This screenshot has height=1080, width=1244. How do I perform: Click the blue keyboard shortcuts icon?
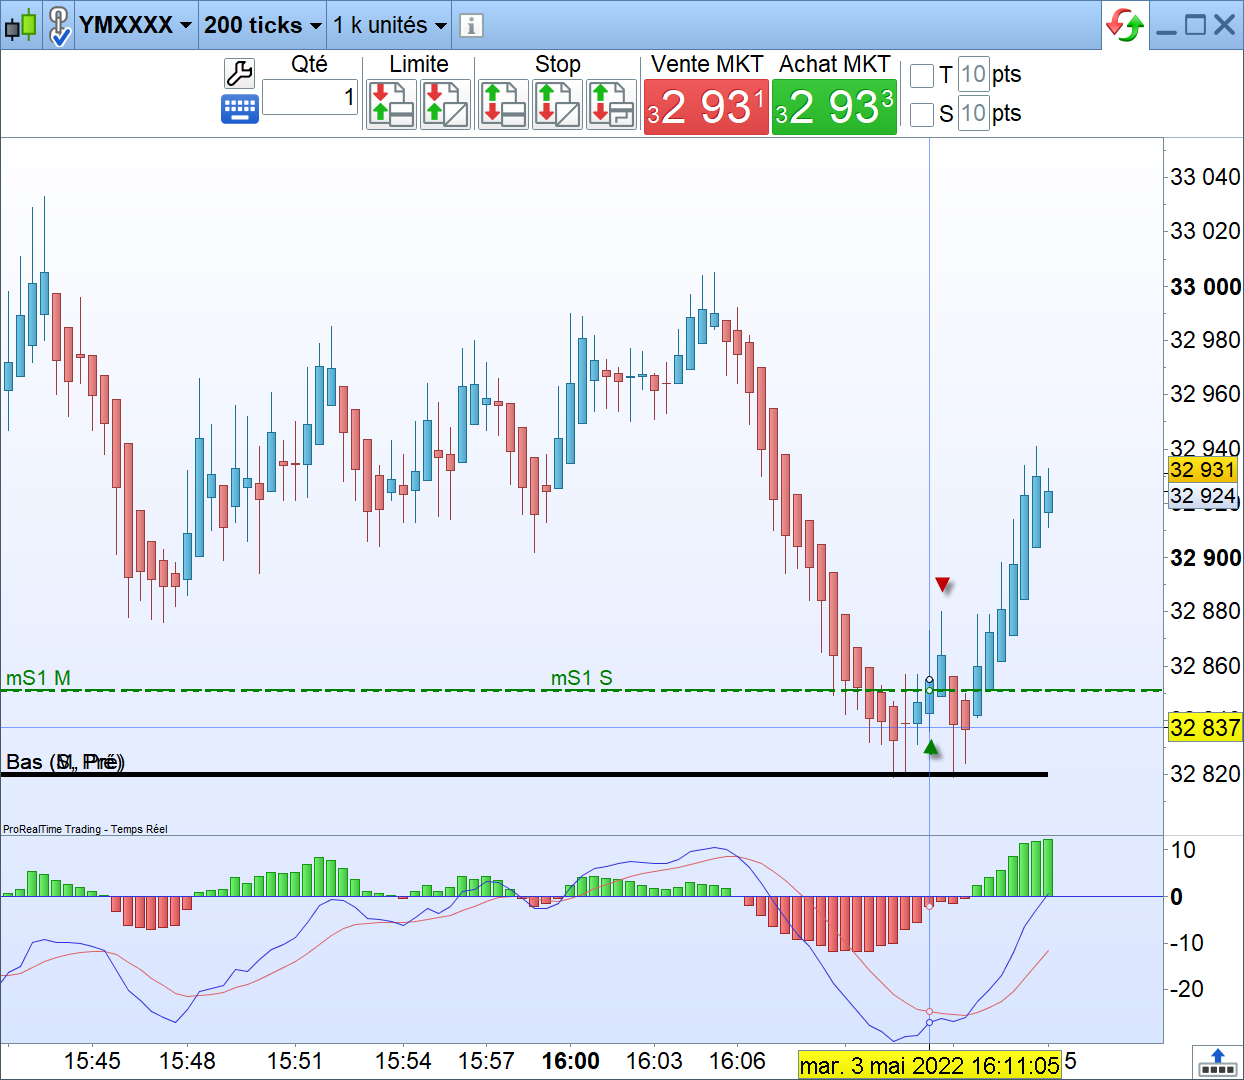(240, 109)
